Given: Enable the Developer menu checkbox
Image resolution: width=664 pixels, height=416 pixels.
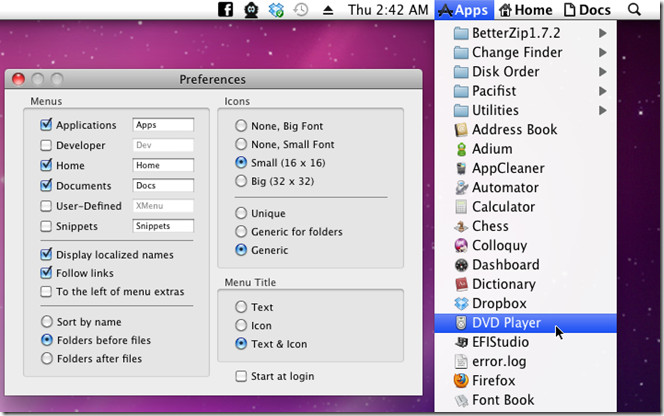Looking at the screenshot, I should pos(46,145).
